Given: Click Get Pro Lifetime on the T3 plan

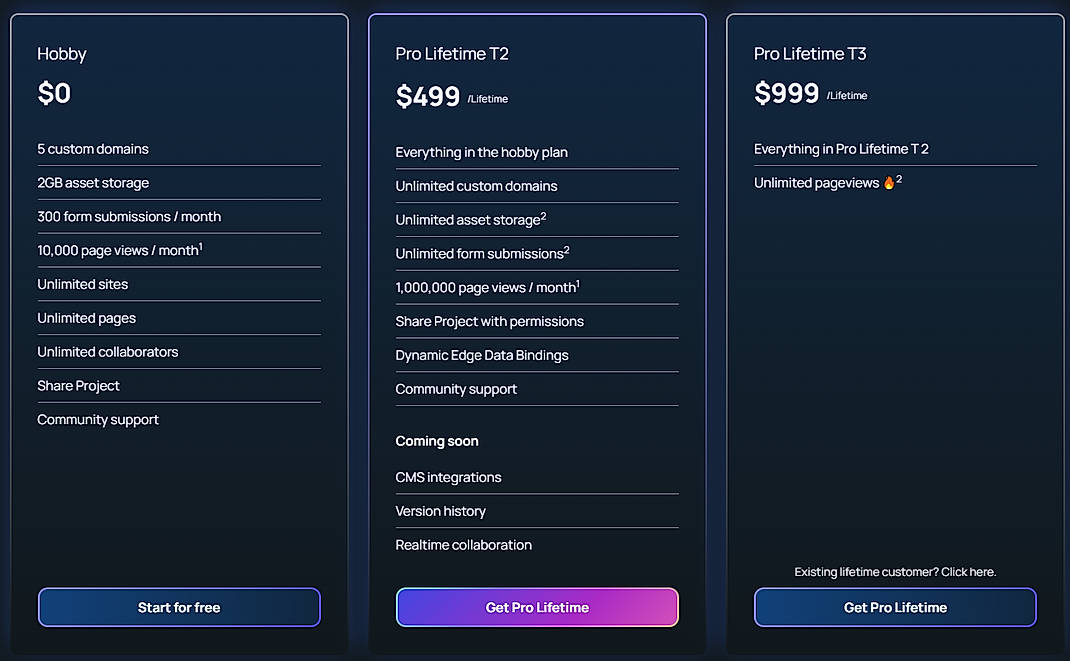Looking at the screenshot, I should [x=894, y=607].
